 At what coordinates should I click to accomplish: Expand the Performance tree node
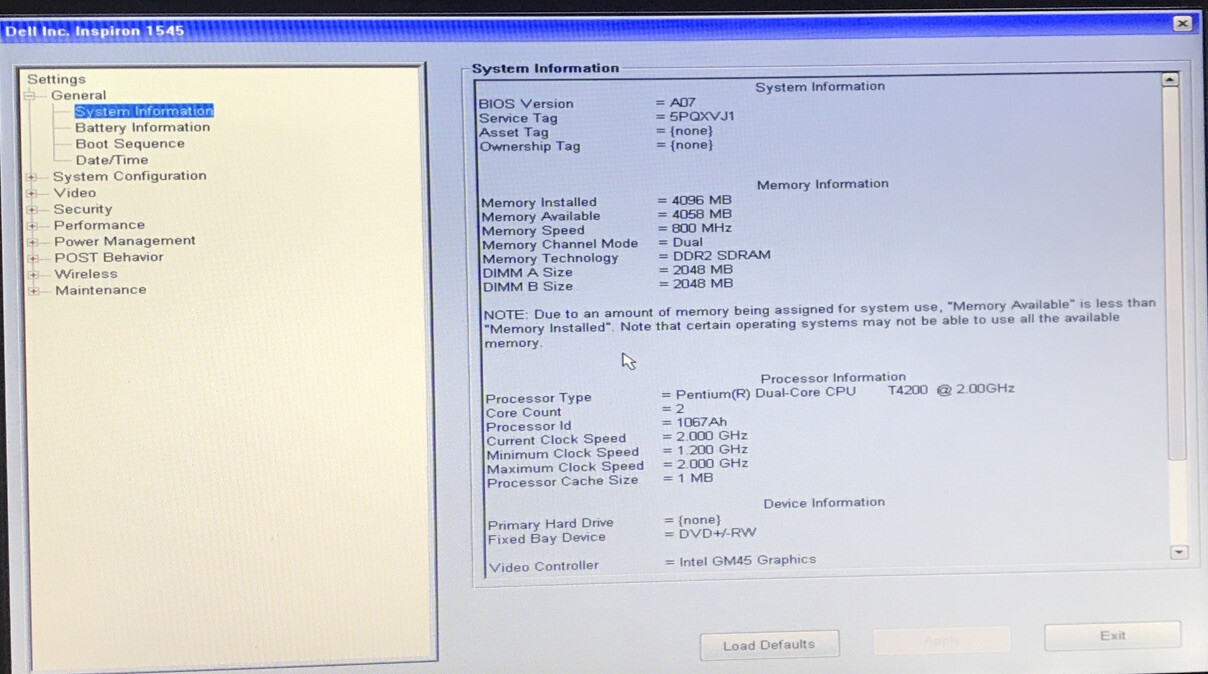coord(32,226)
